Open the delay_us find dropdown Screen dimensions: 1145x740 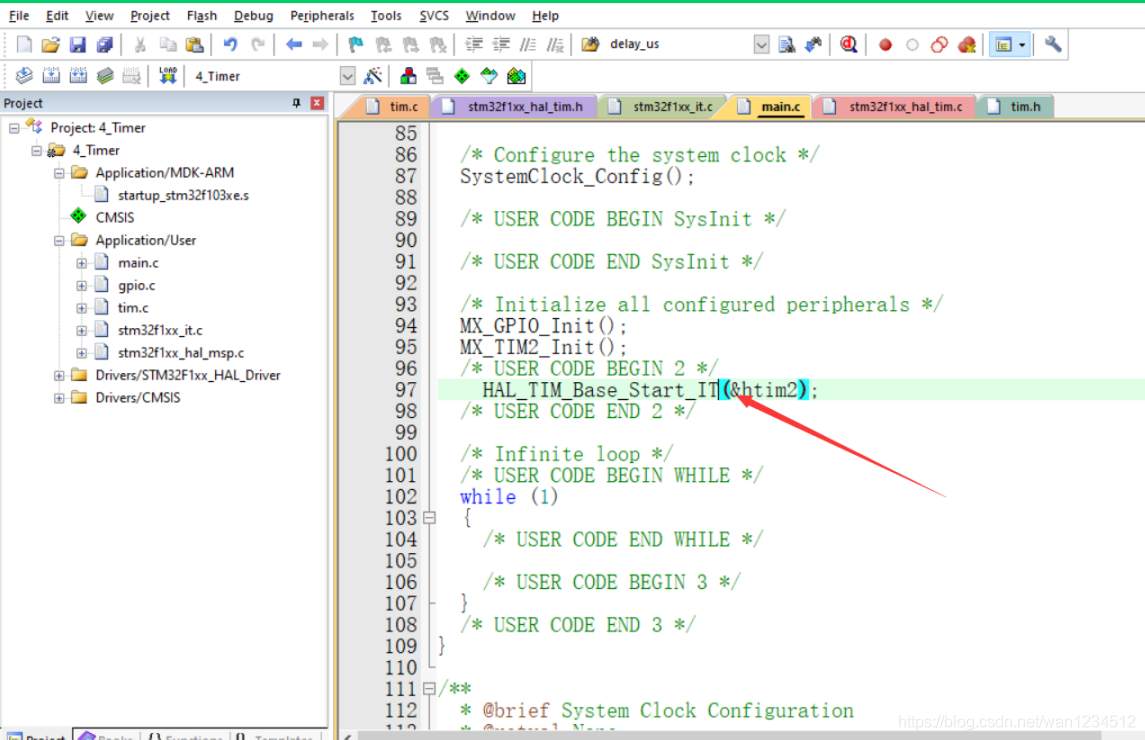[x=761, y=45]
